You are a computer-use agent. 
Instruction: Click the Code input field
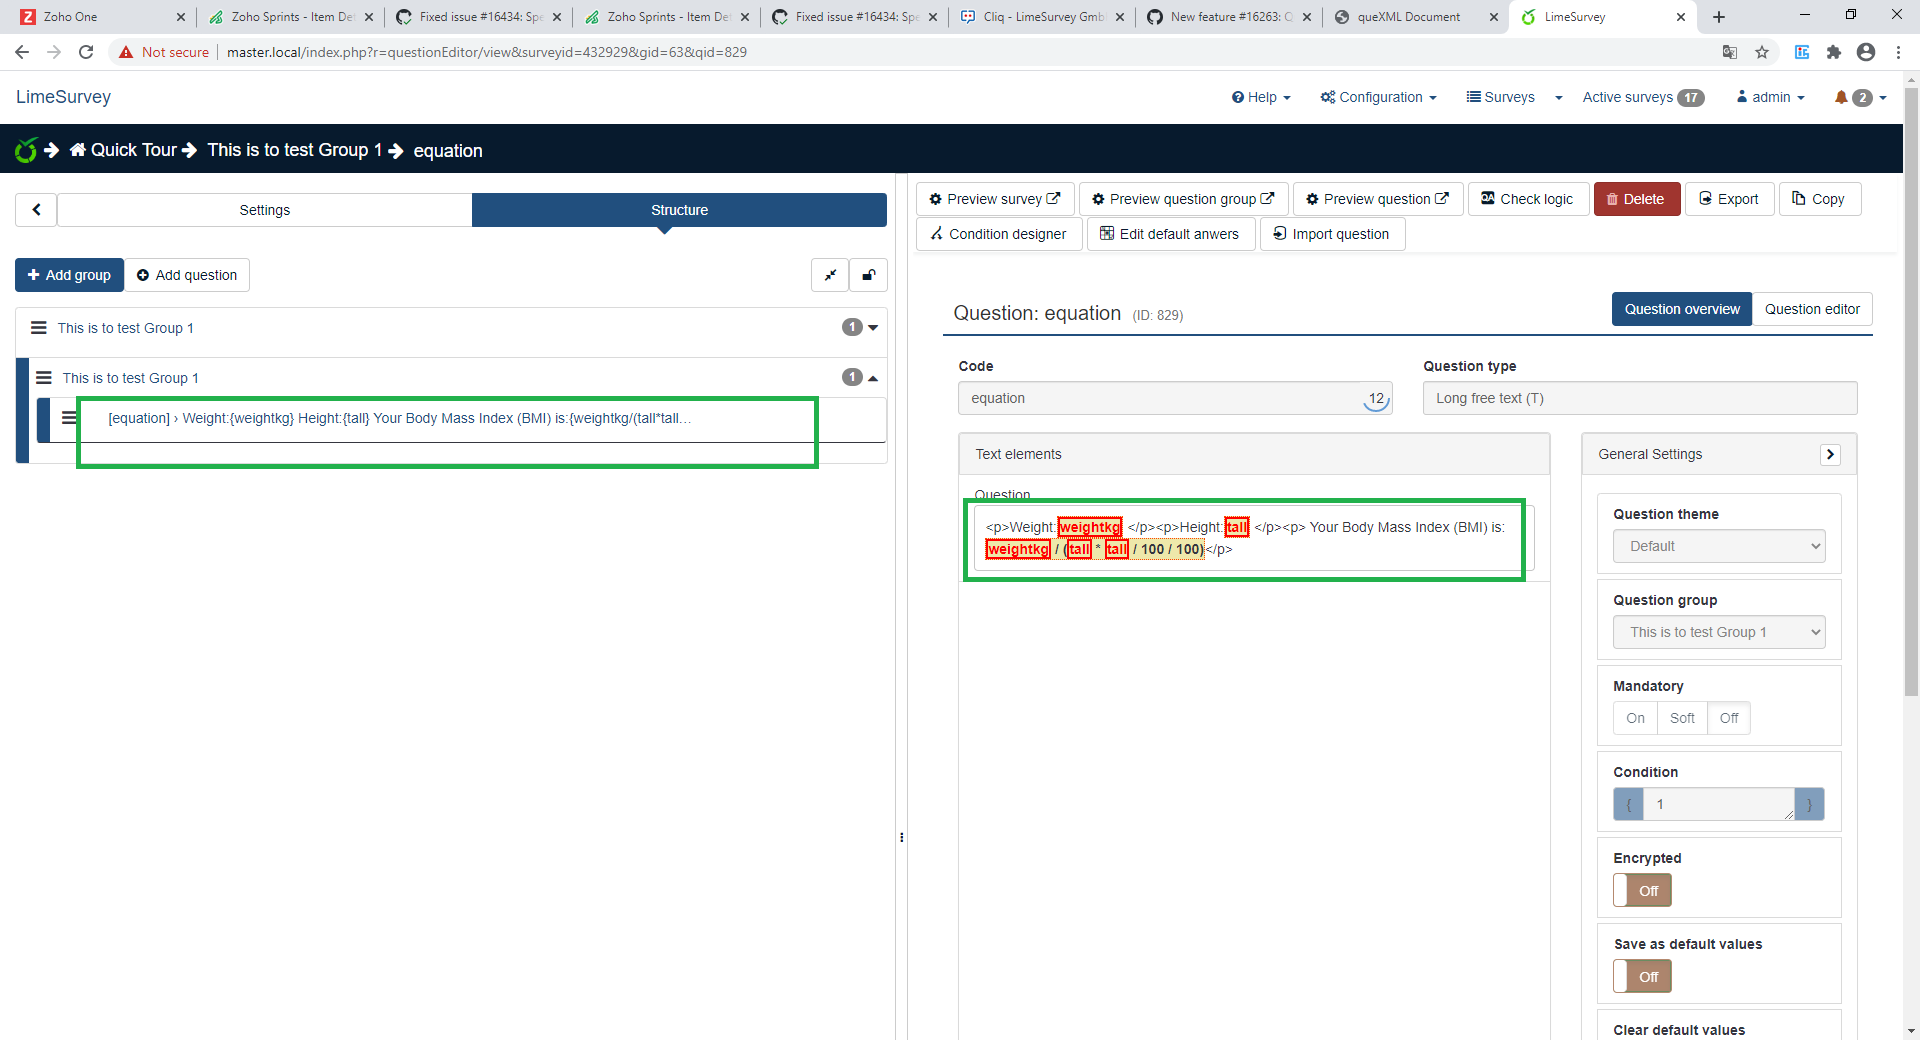point(1175,398)
